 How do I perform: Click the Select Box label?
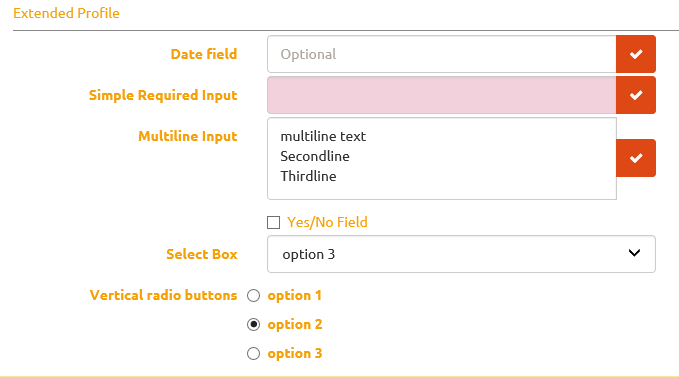[202, 254]
